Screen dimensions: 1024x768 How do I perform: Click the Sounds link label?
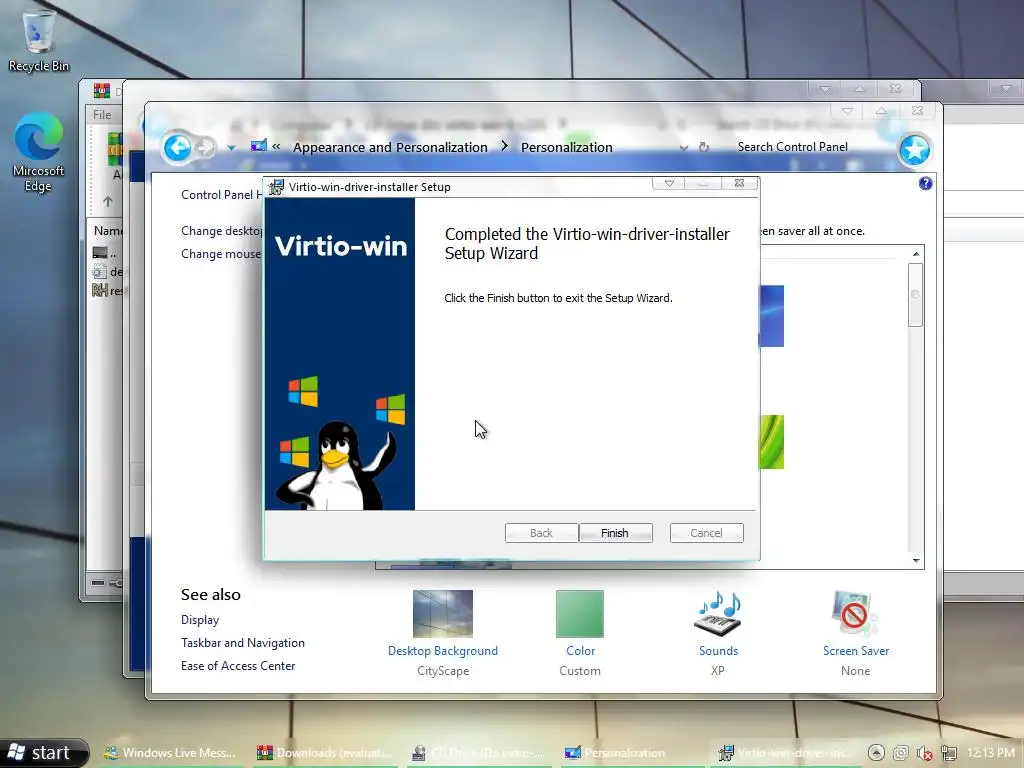[x=718, y=650]
